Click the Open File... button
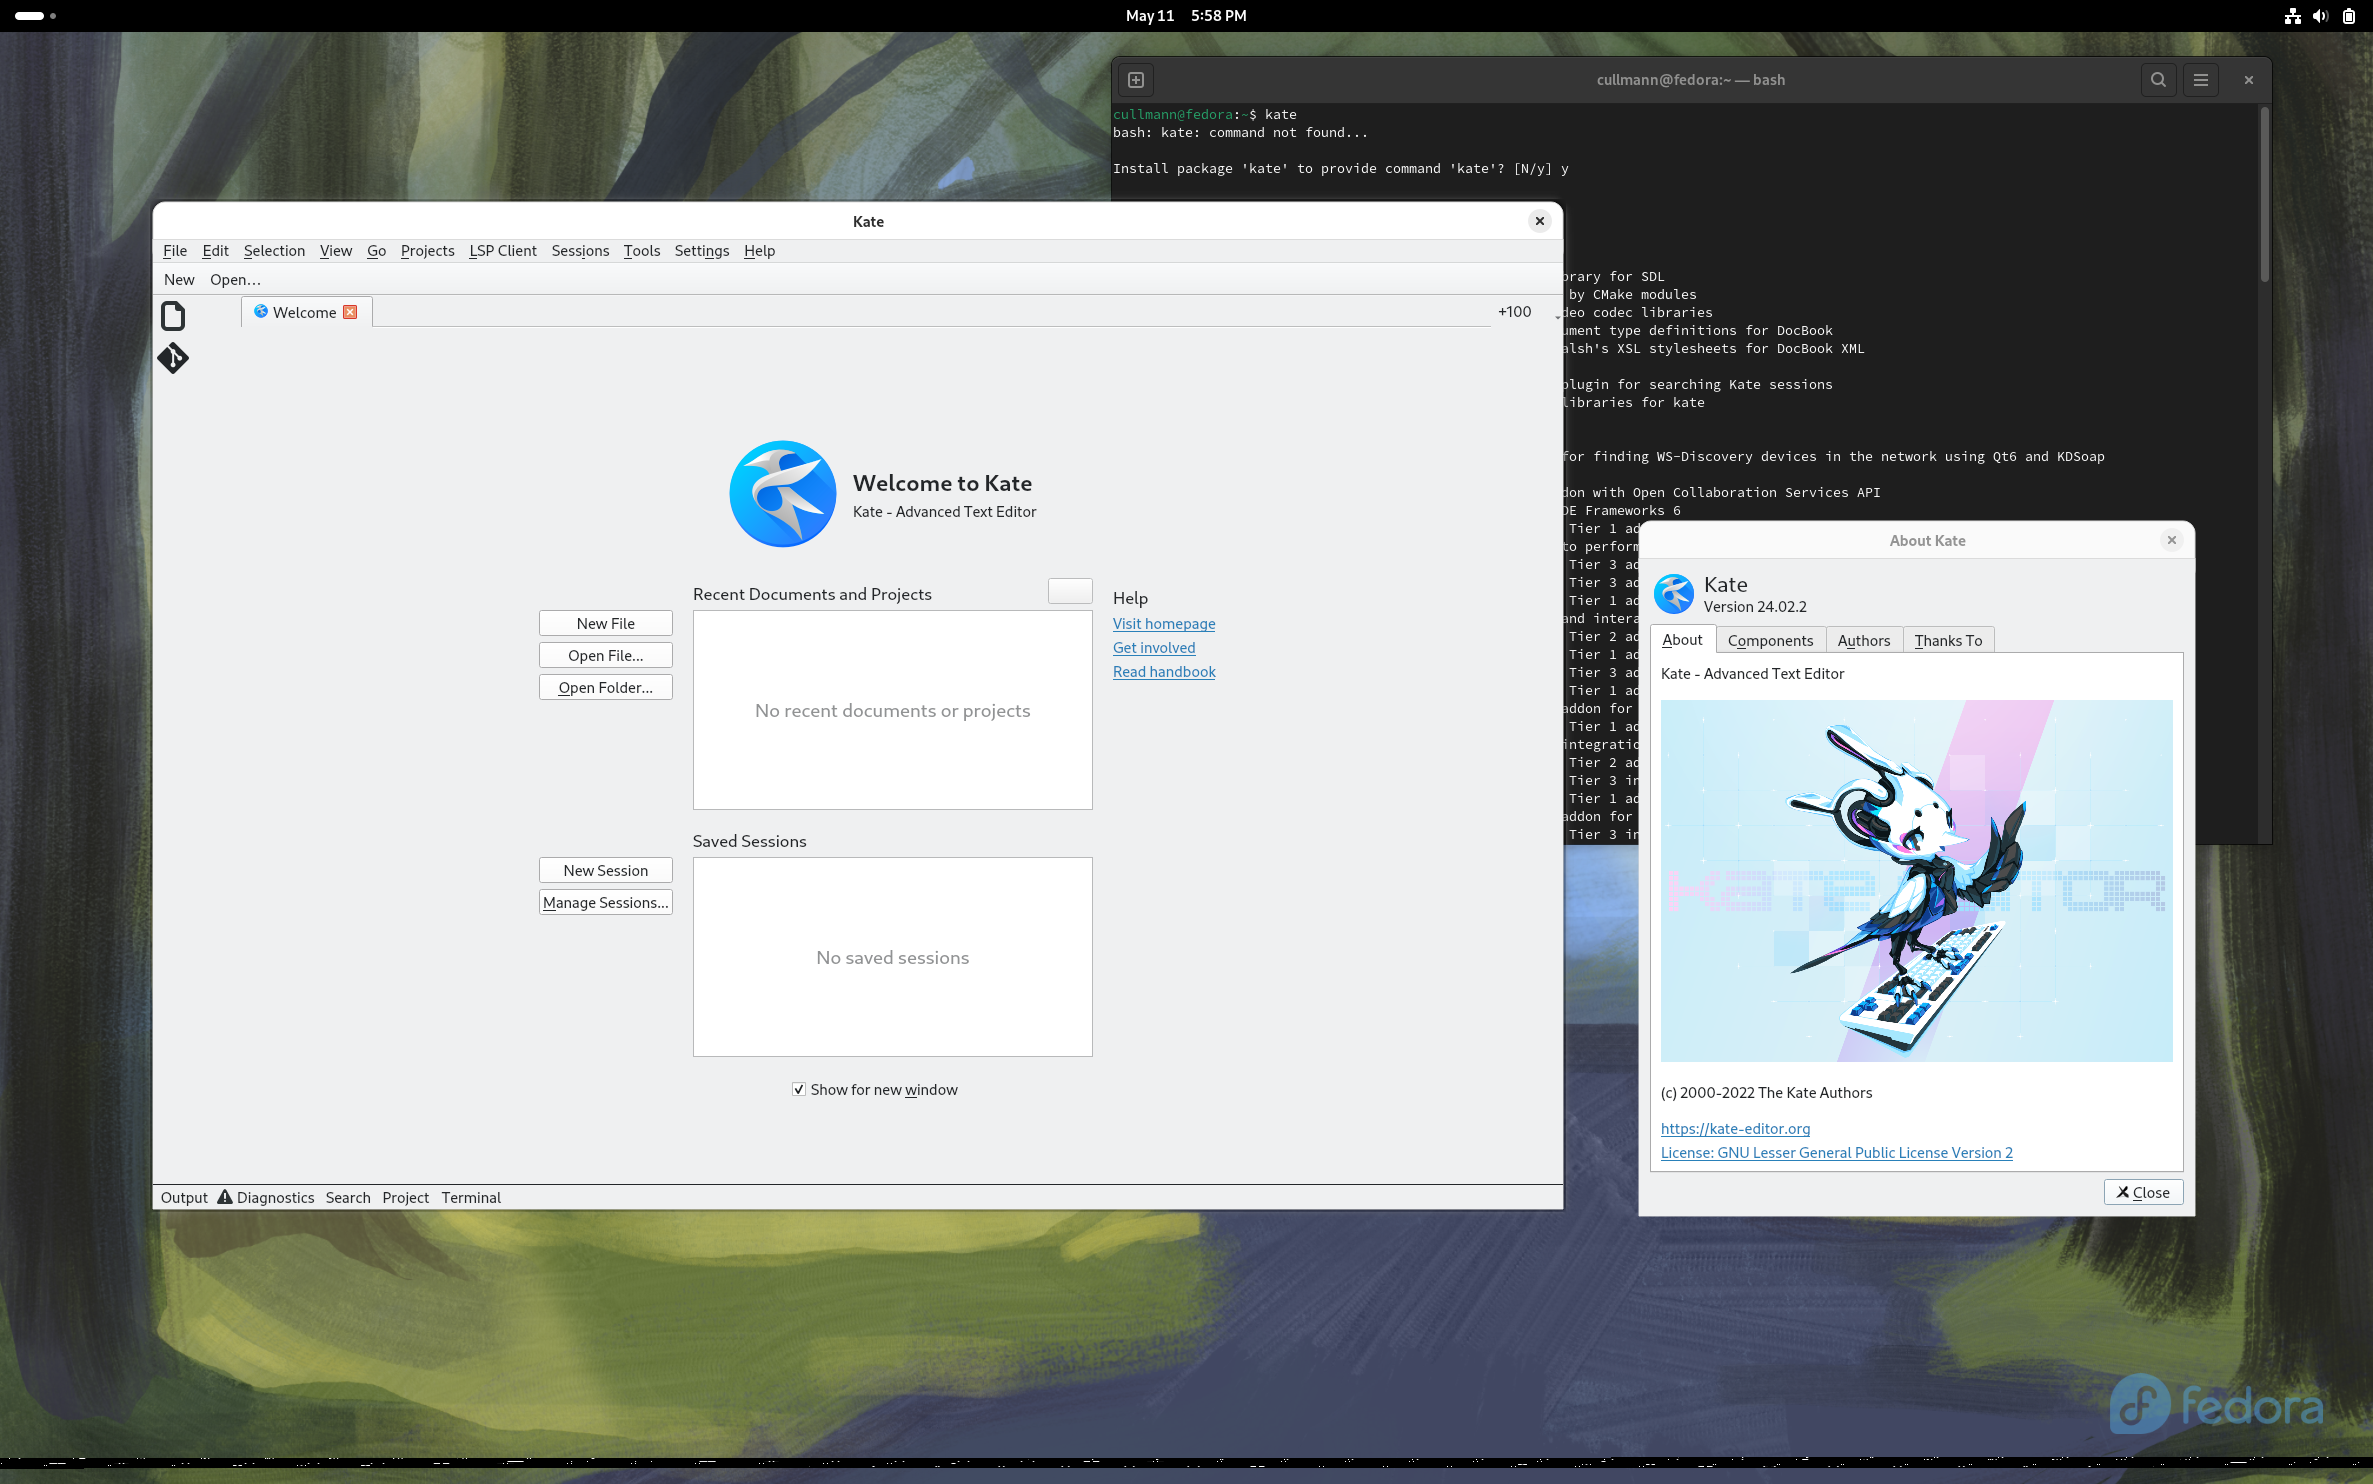Screen dimensions: 2373x1484 [605, 655]
